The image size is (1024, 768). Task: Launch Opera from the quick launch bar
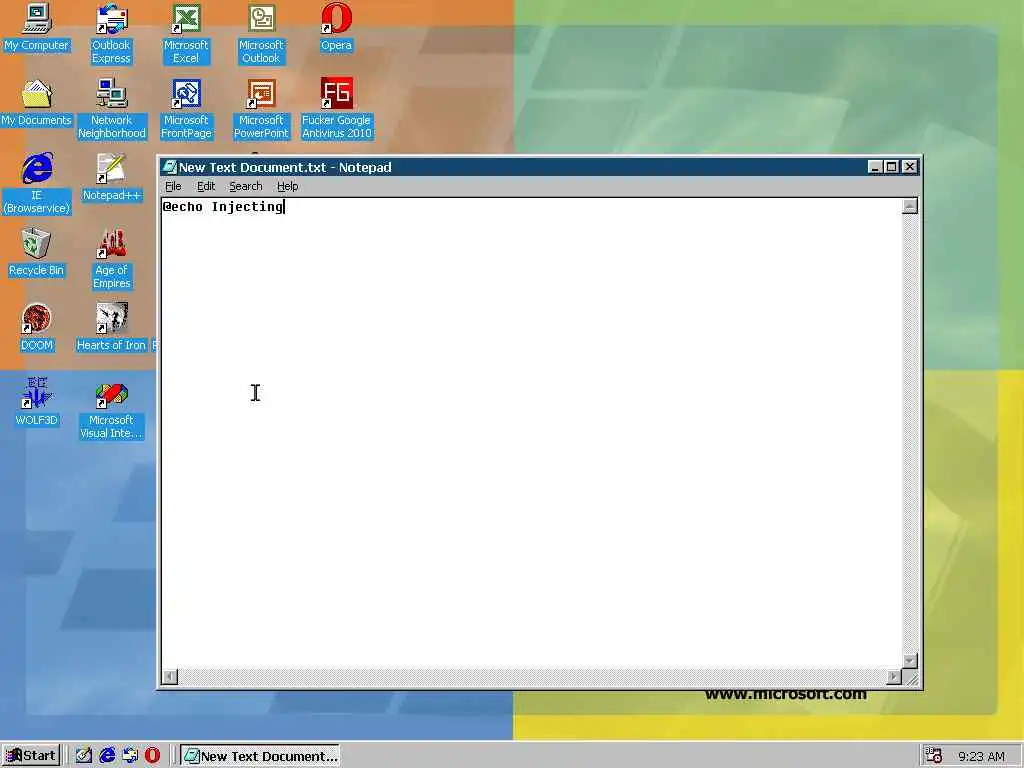(x=152, y=756)
